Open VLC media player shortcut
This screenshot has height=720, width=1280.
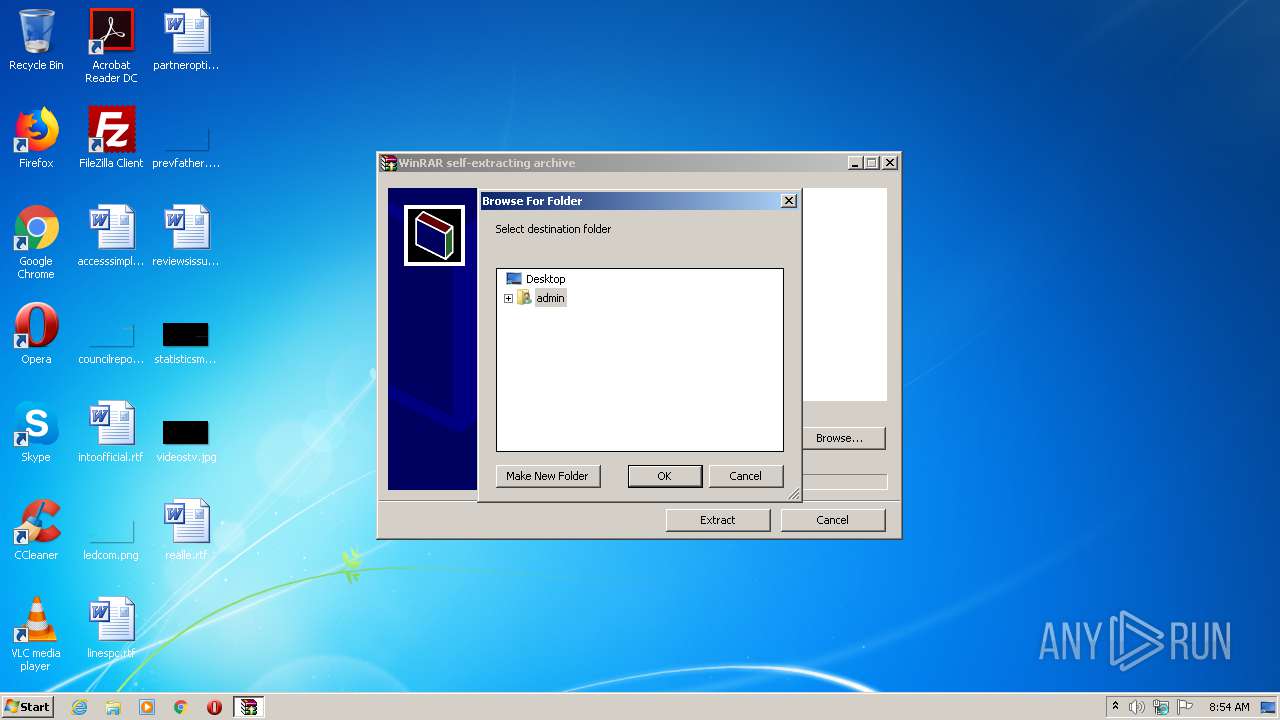[x=36, y=634]
